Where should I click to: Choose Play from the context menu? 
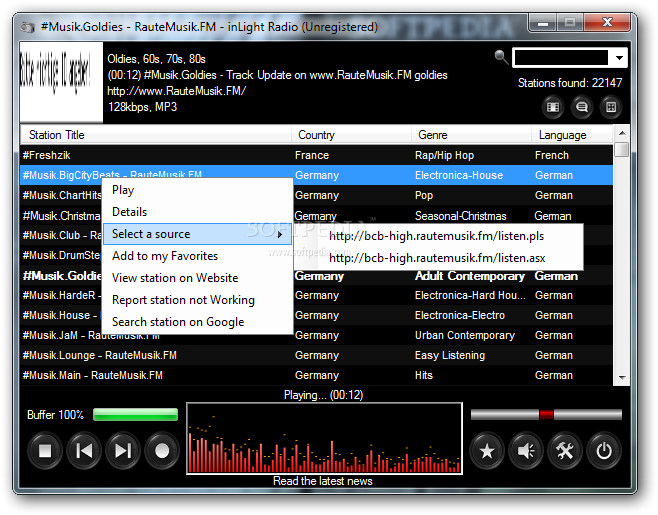point(197,190)
